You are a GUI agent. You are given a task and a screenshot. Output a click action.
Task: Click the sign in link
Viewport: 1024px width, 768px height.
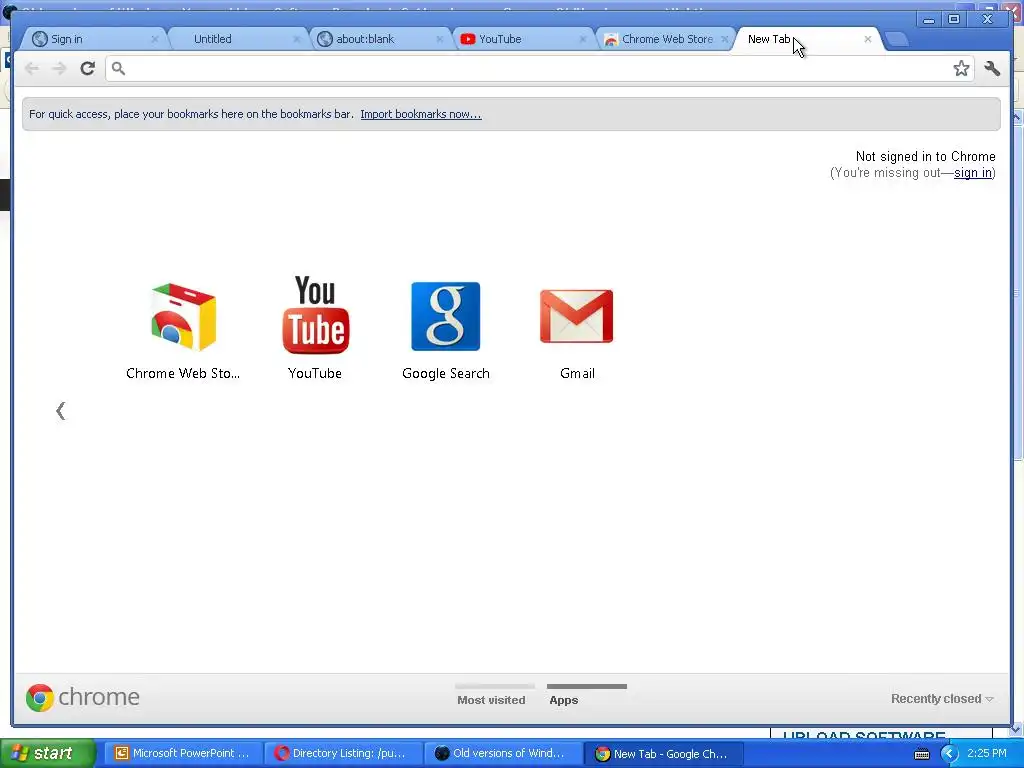[x=972, y=173]
